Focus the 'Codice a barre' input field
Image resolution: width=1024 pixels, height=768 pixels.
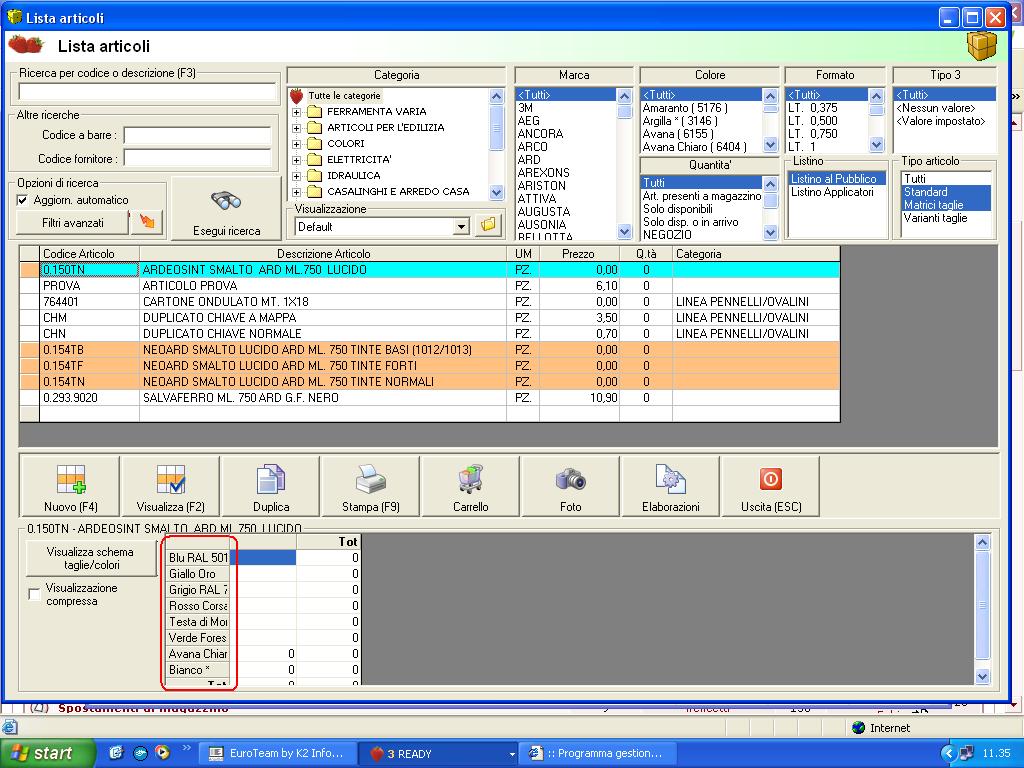197,135
